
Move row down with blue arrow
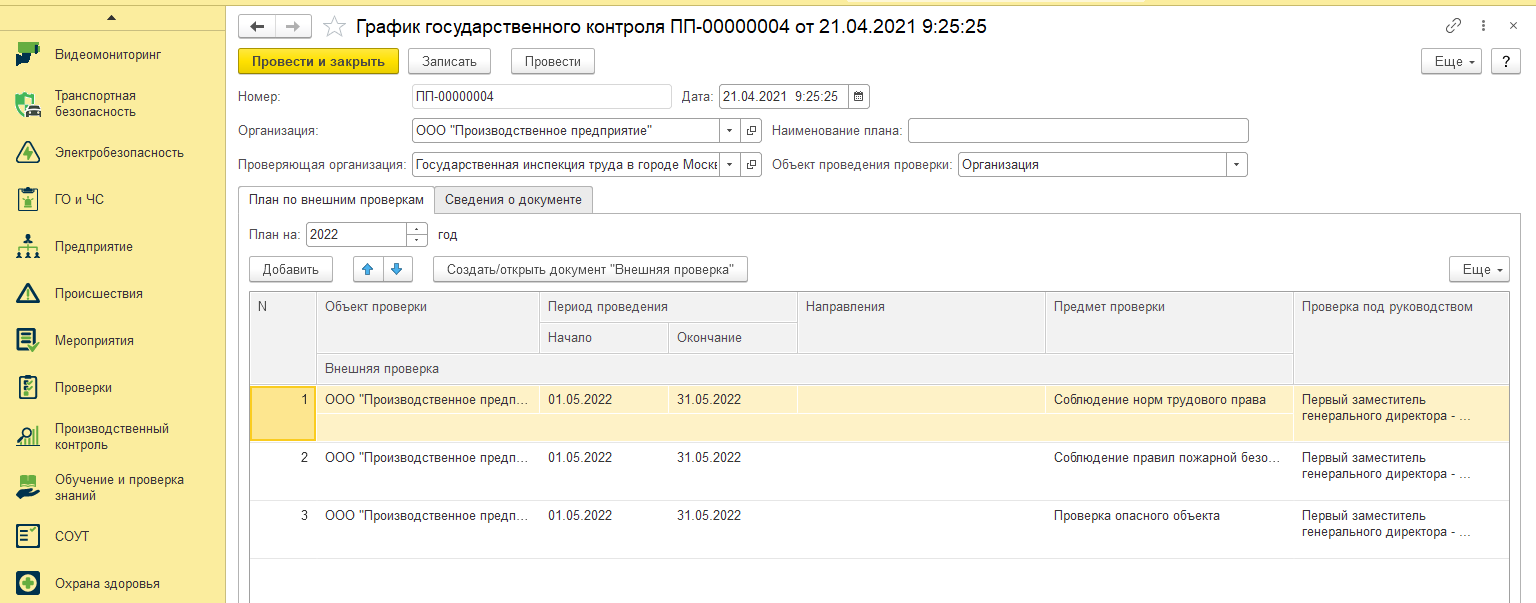pyautogui.click(x=397, y=269)
